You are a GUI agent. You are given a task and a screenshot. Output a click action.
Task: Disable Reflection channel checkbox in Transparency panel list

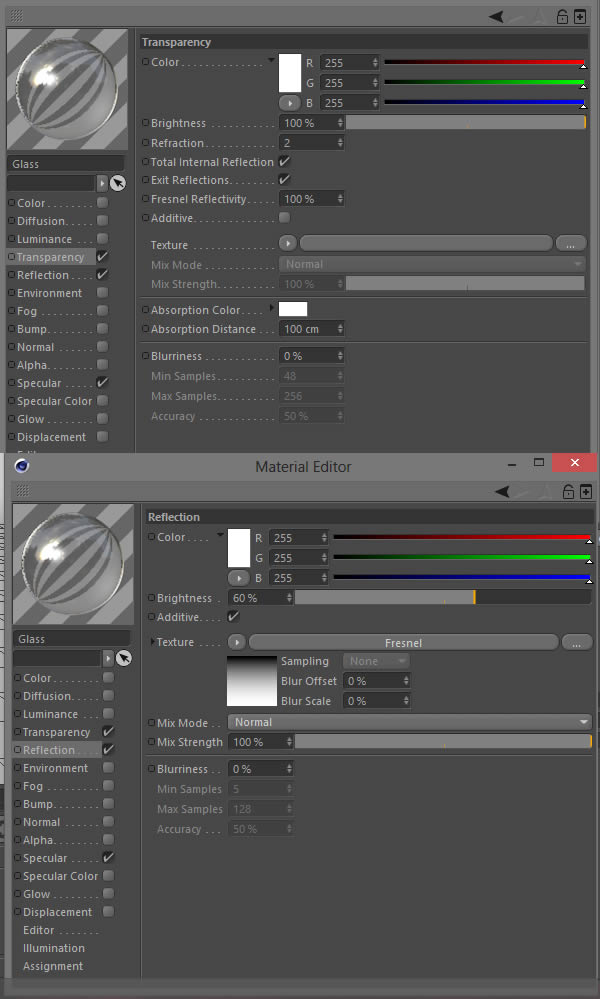click(102, 275)
